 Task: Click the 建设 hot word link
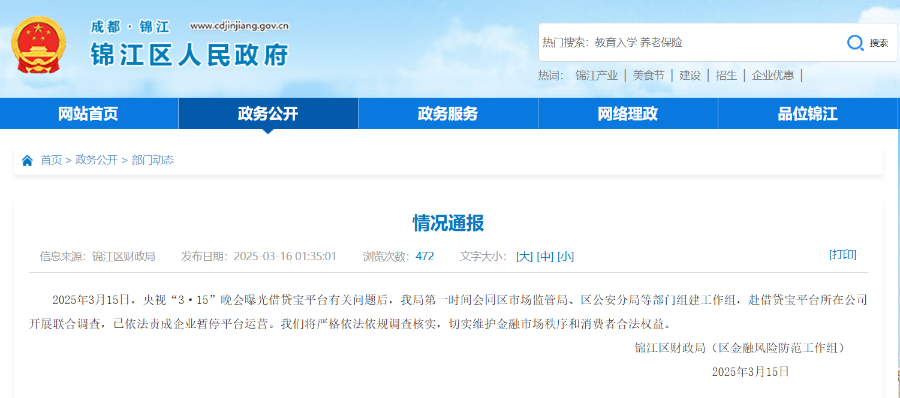click(690, 75)
